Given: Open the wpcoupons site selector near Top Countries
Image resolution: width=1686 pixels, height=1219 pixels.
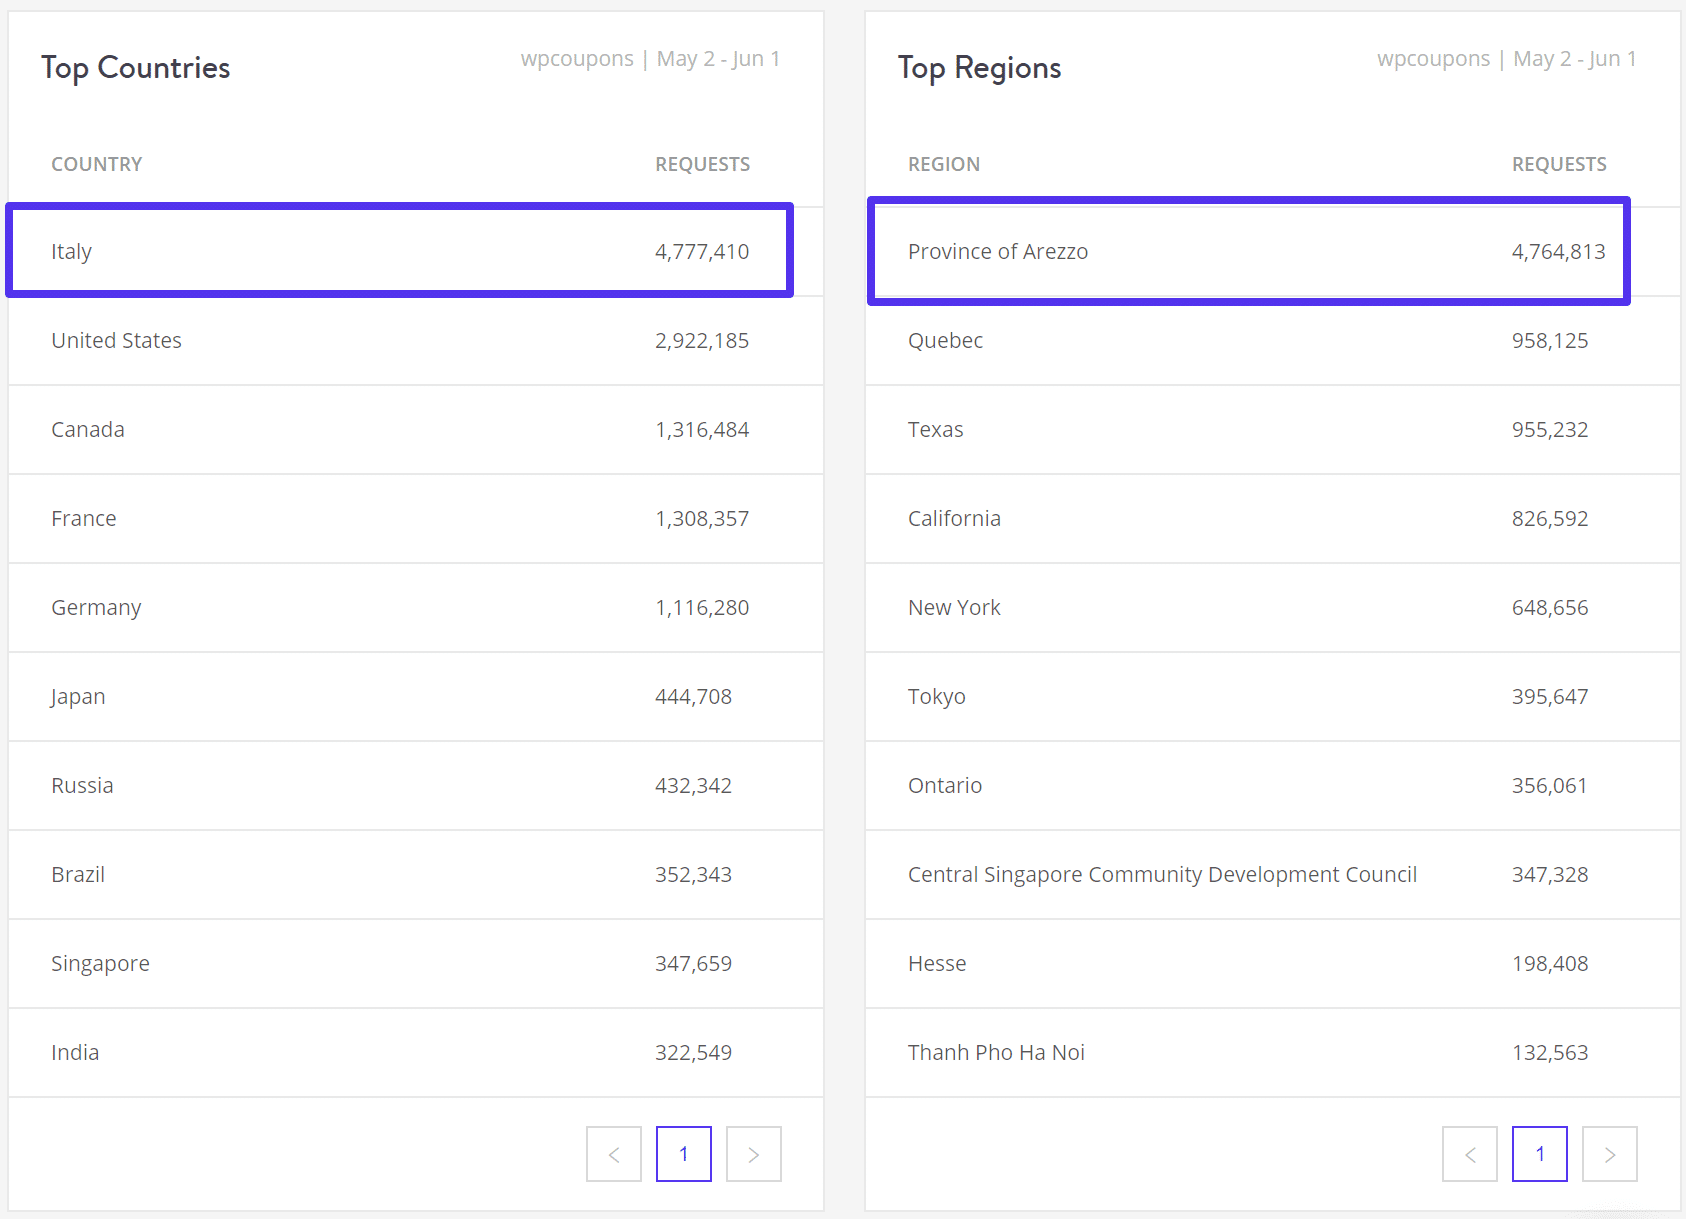Looking at the screenshot, I should 577,58.
